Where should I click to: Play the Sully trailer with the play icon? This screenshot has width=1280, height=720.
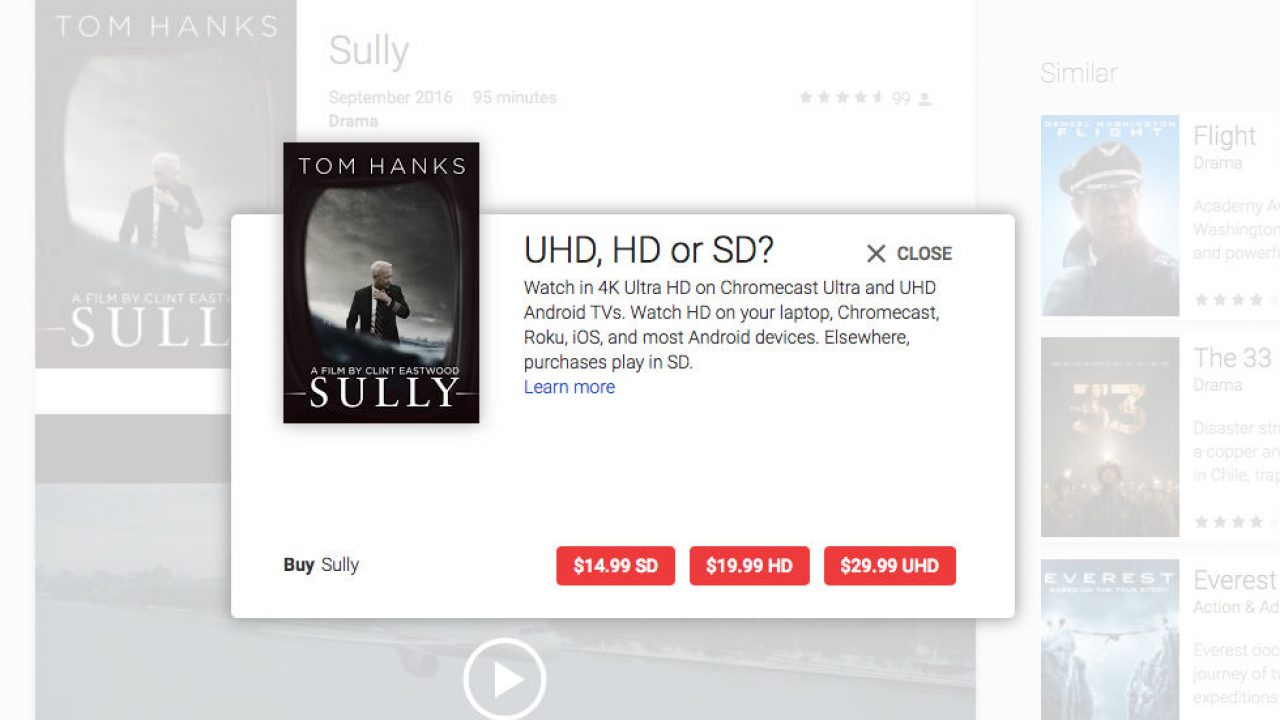point(505,679)
